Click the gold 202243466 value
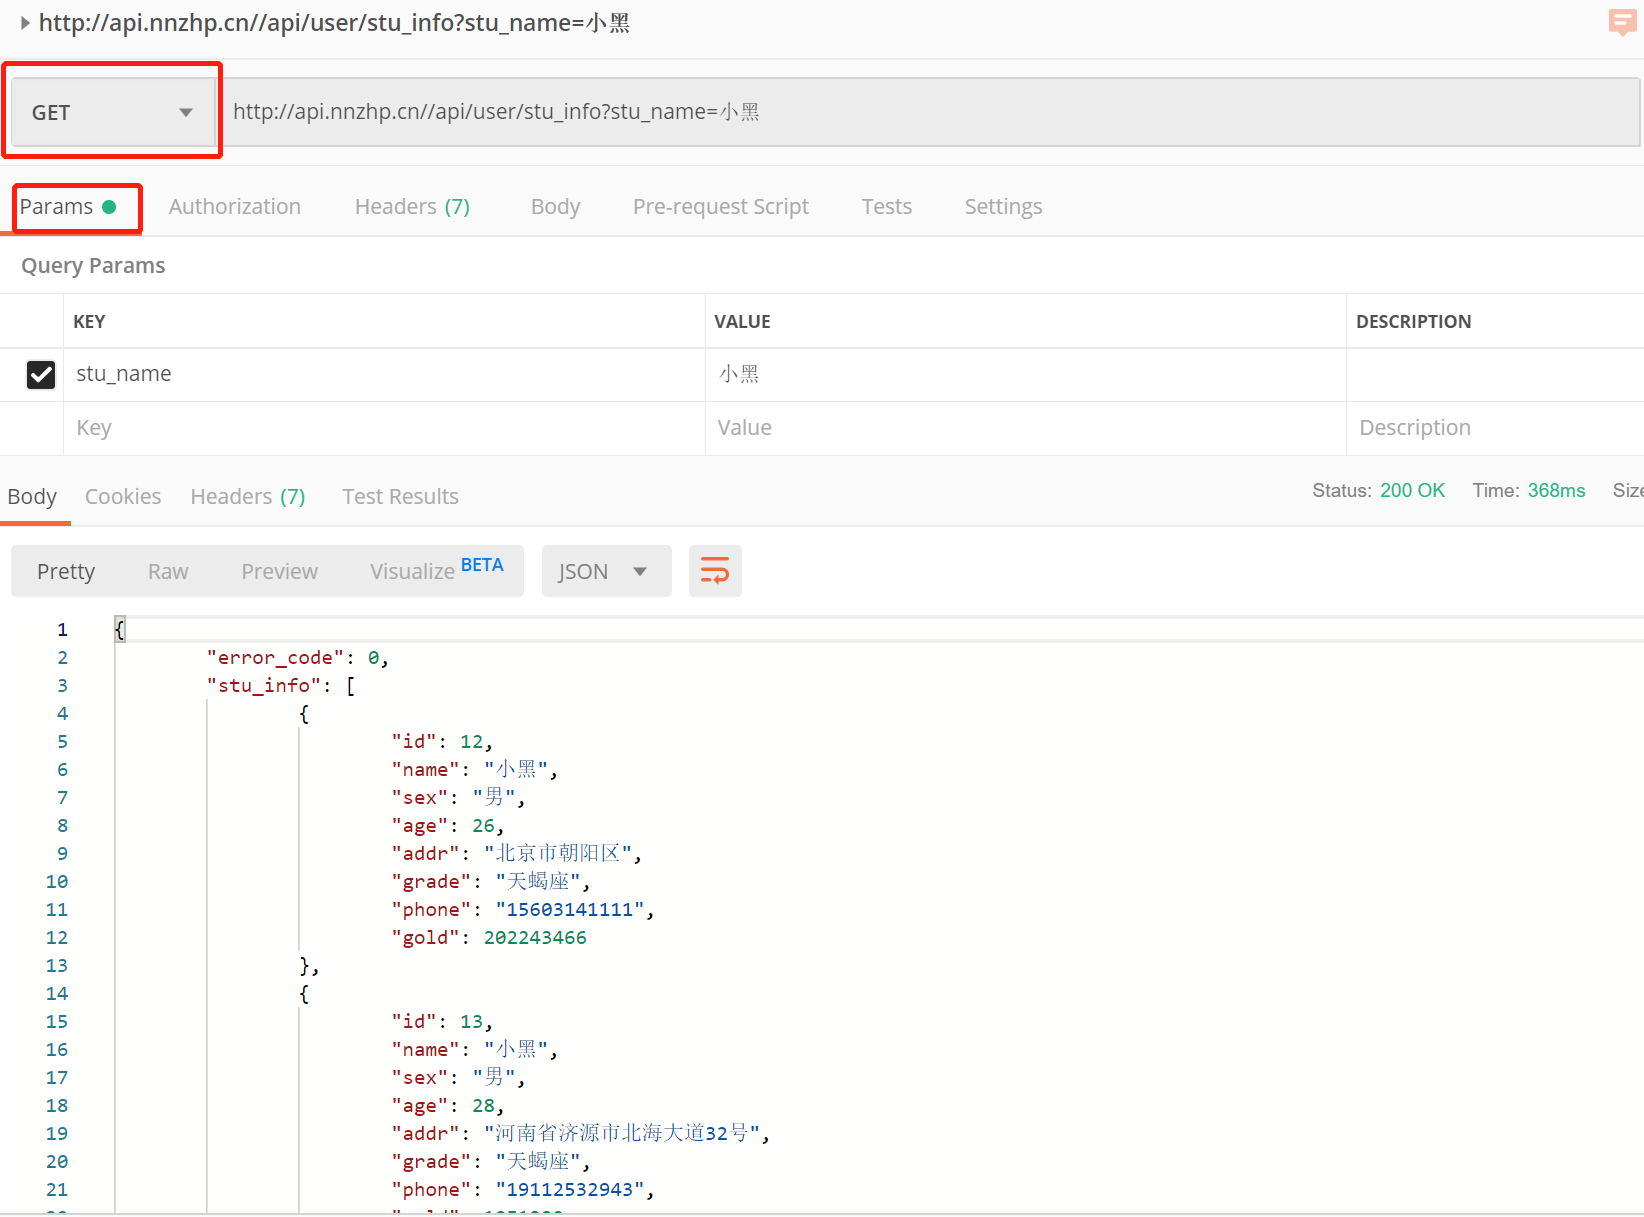Image resolution: width=1644 pixels, height=1217 pixels. [x=535, y=938]
